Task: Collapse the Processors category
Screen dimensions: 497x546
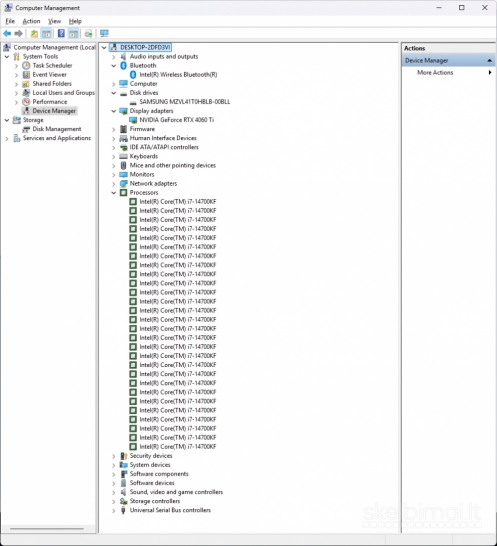Action: pos(114,193)
